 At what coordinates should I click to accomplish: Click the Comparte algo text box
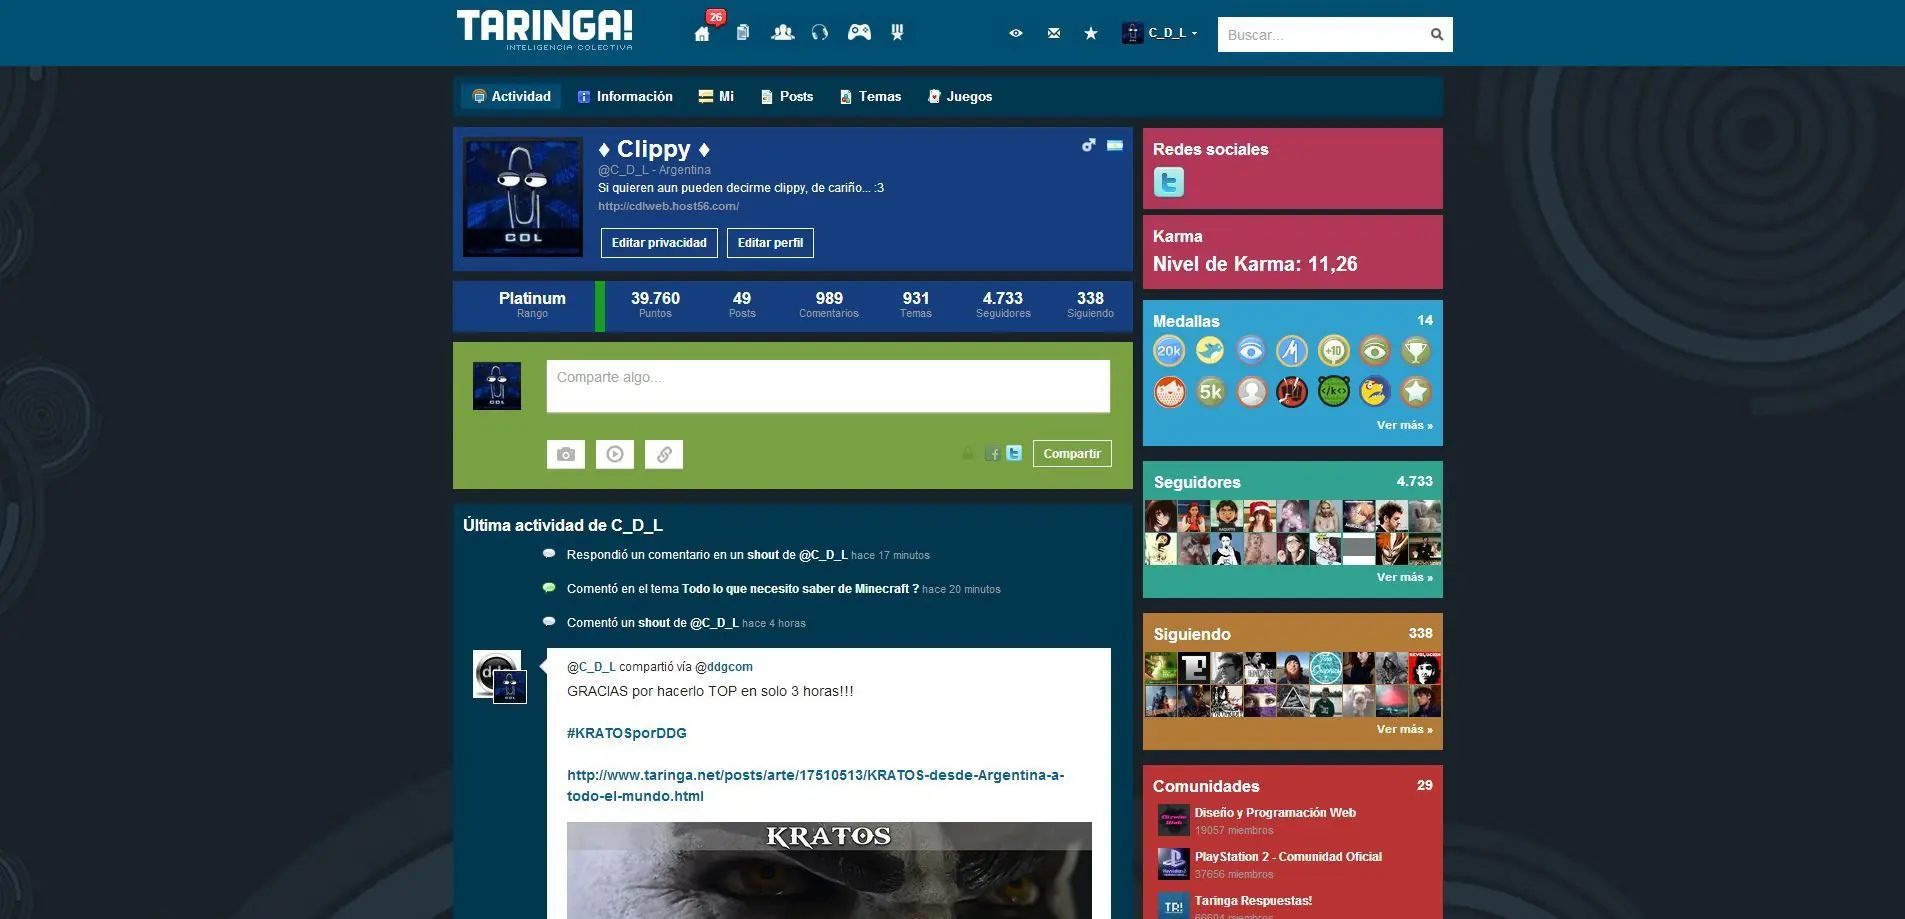pyautogui.click(x=828, y=386)
